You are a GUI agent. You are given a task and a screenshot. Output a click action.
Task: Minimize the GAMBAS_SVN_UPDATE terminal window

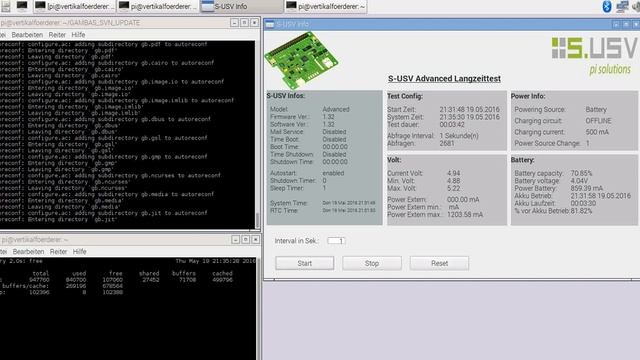(234, 23)
